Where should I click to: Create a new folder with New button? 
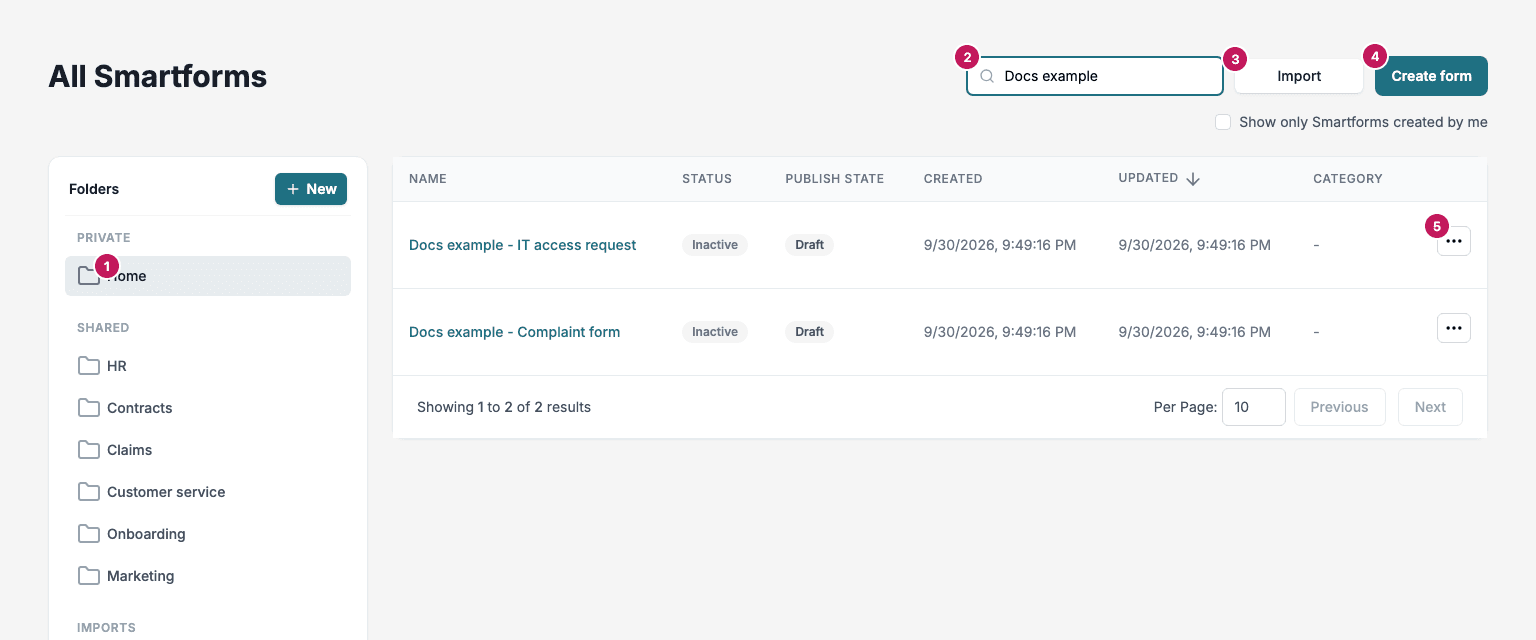[311, 189]
